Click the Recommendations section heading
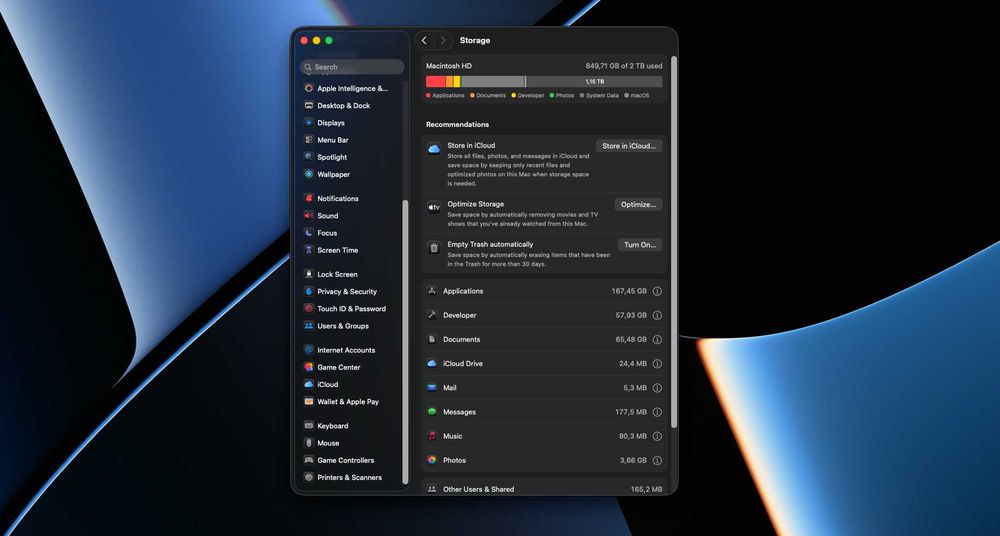This screenshot has width=1000, height=536. click(x=457, y=125)
